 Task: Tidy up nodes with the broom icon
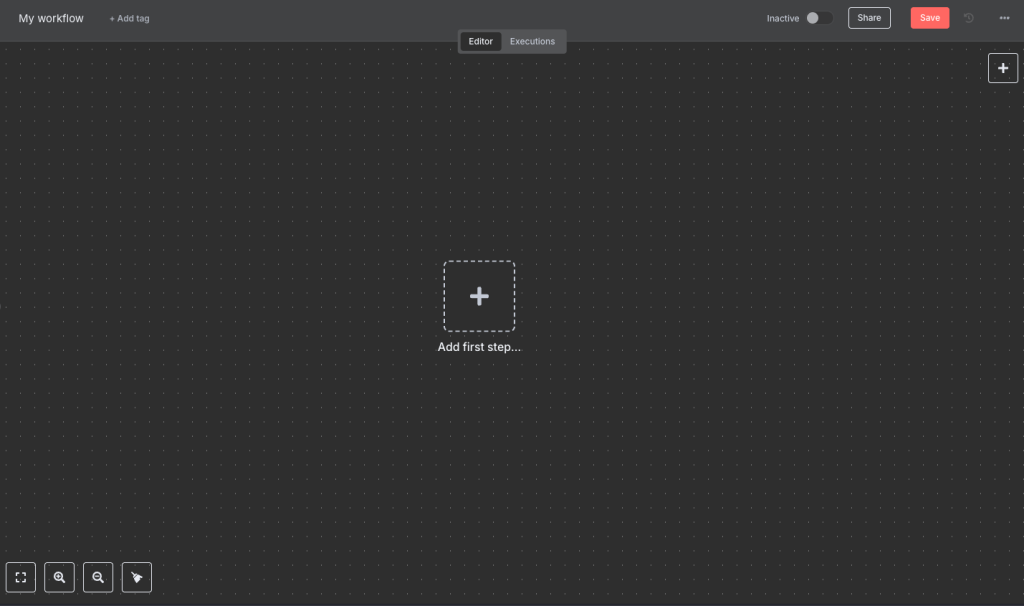coord(137,577)
